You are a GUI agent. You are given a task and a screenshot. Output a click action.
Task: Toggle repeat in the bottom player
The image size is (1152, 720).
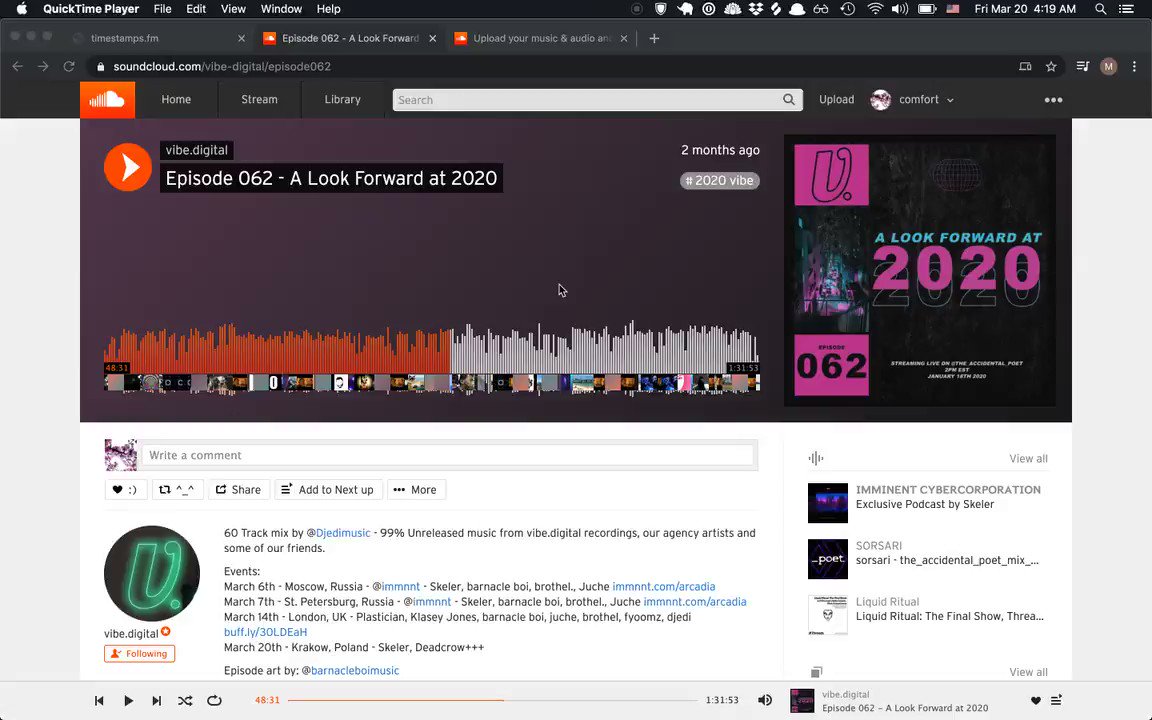point(214,700)
